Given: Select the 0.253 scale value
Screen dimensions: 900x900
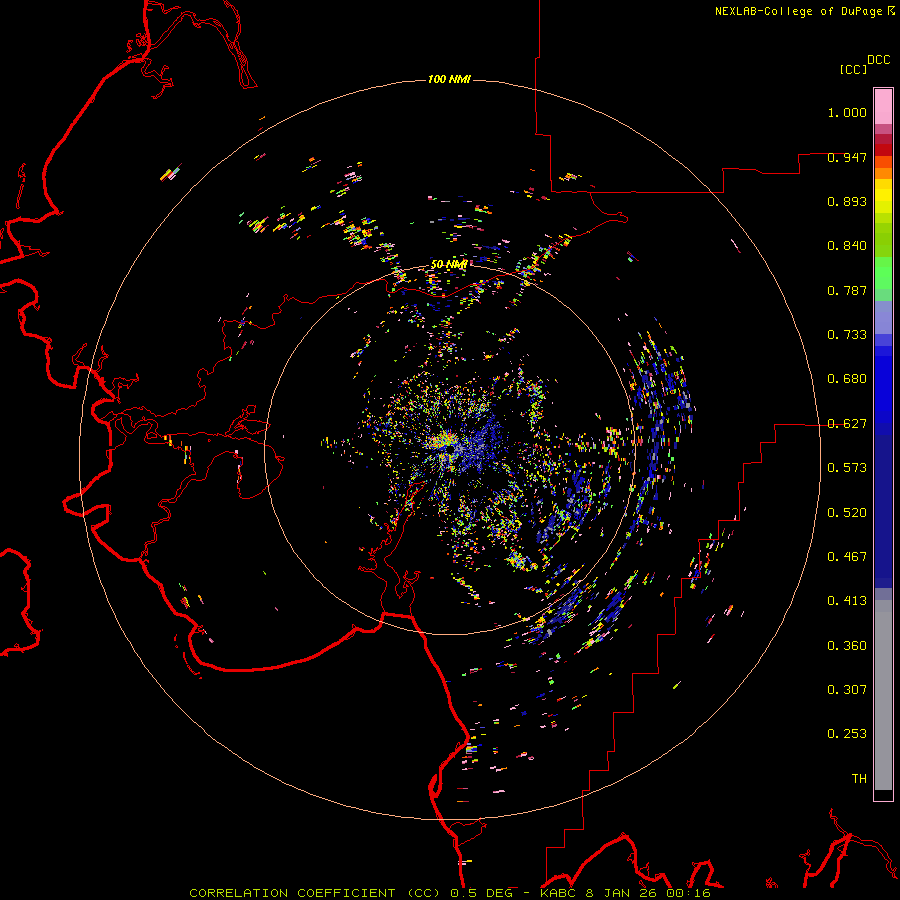Looking at the screenshot, I should pos(847,734).
